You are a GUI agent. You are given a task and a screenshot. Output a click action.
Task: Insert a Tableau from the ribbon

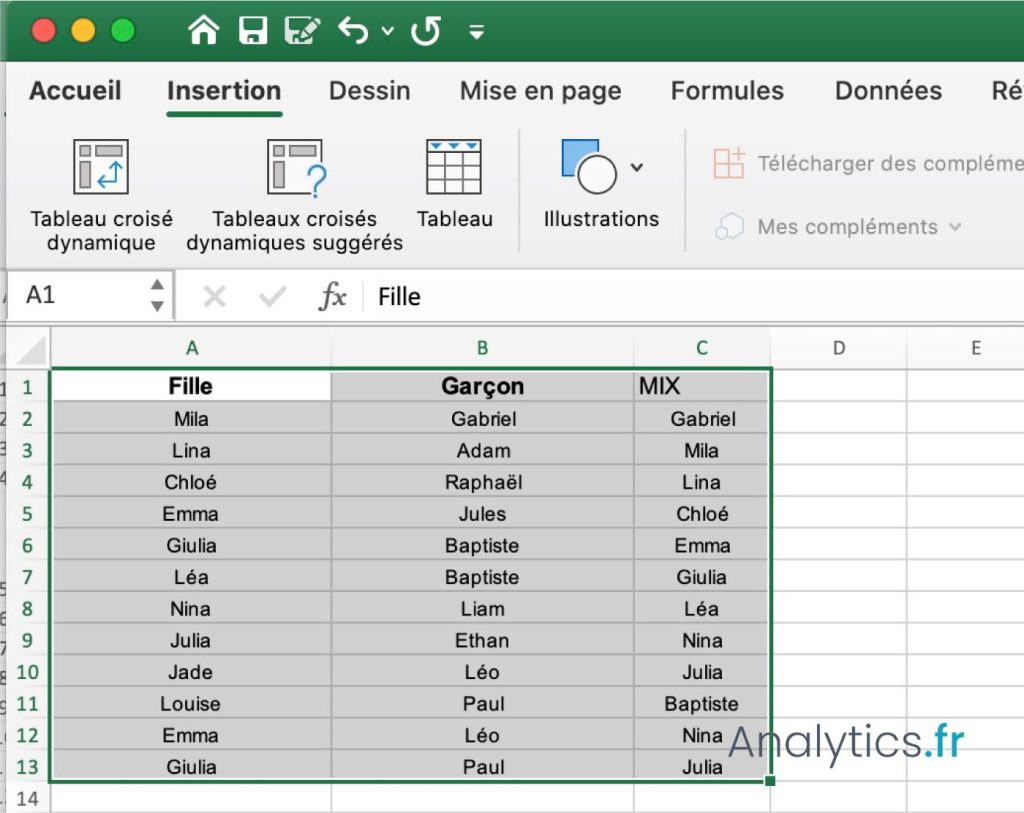coord(455,185)
